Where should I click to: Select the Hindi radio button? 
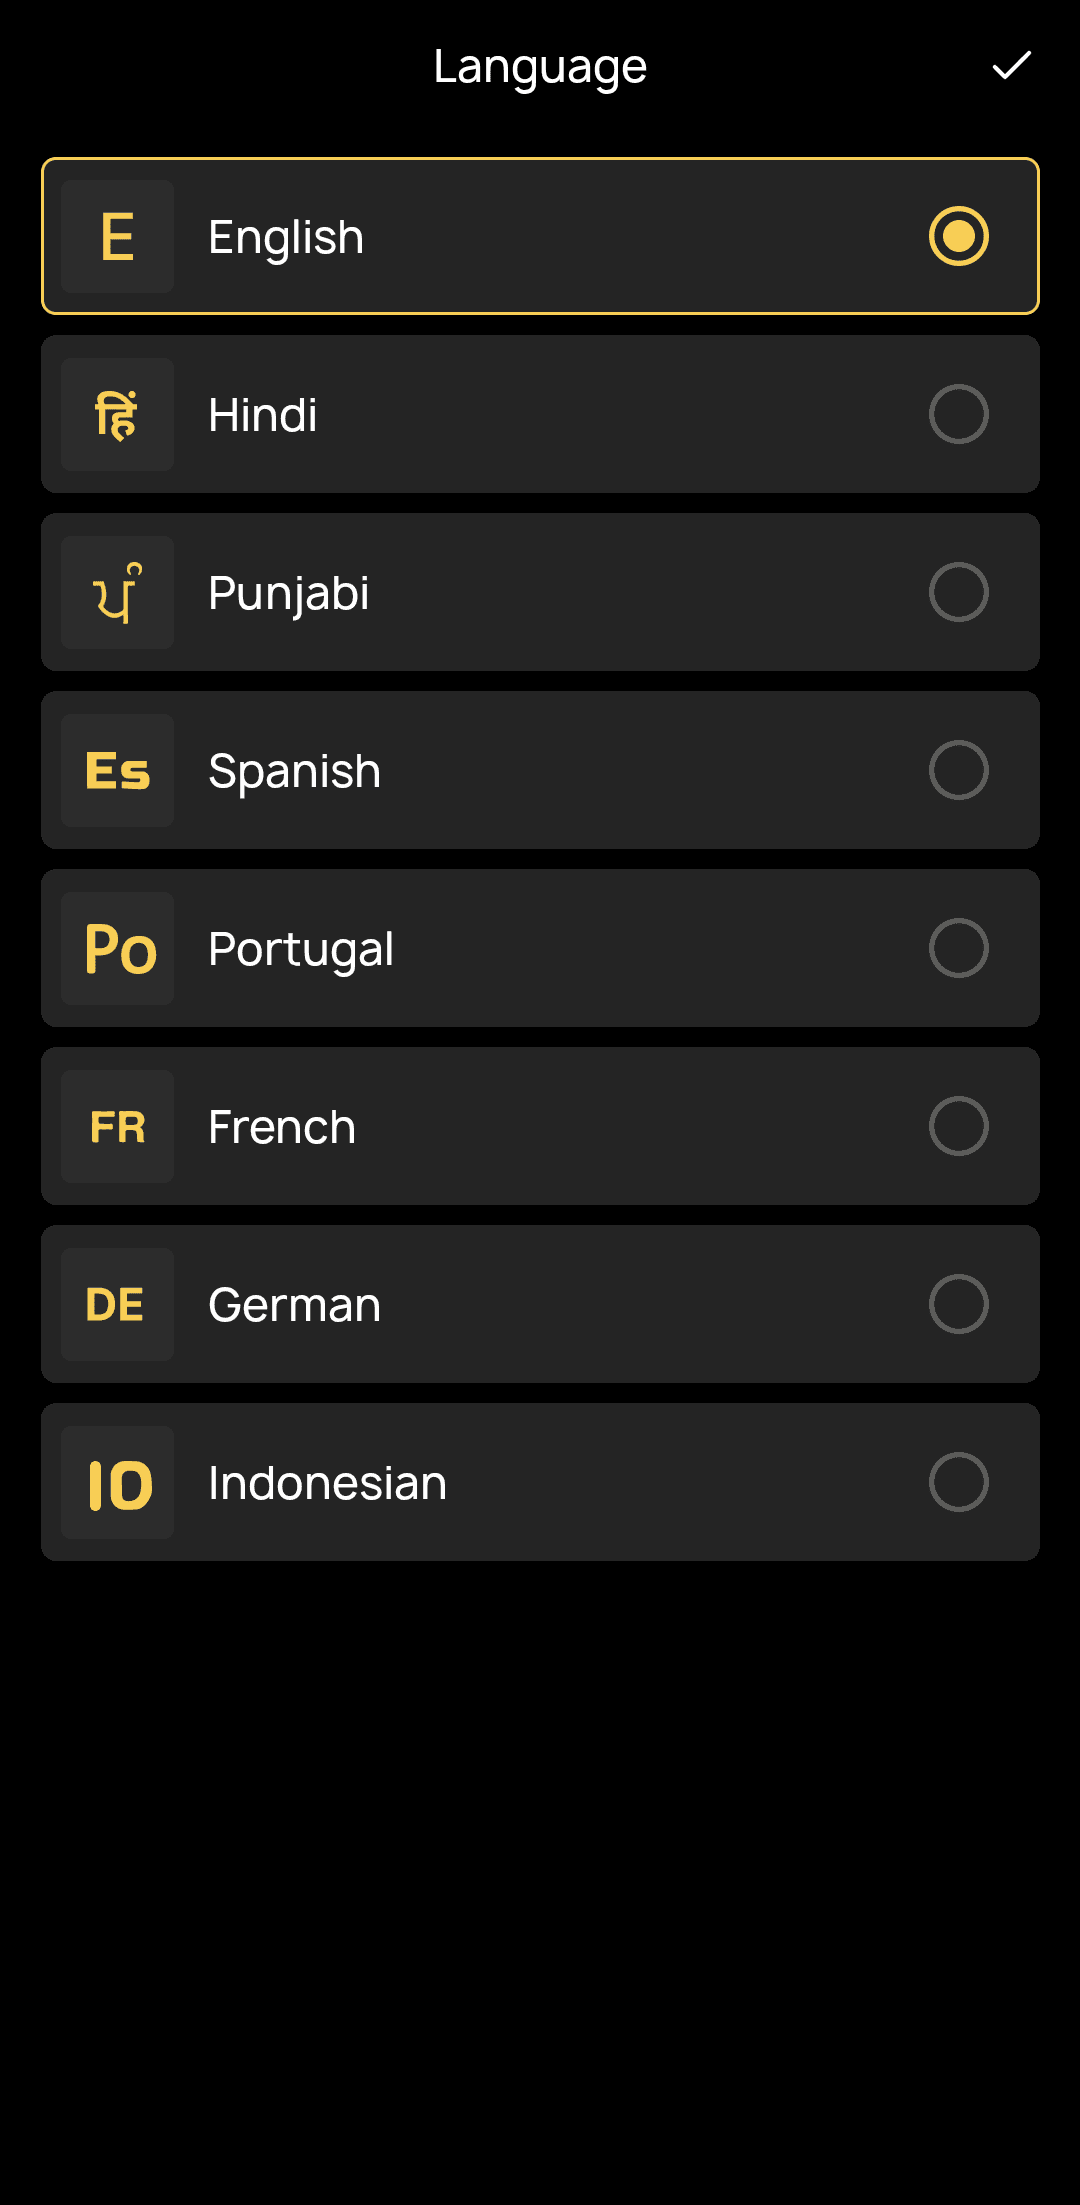pos(958,414)
